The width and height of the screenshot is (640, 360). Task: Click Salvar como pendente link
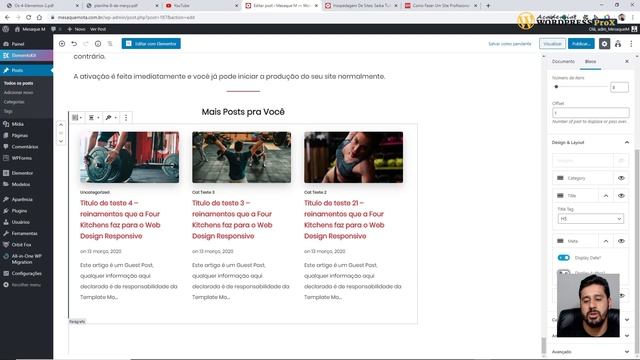[510, 44]
